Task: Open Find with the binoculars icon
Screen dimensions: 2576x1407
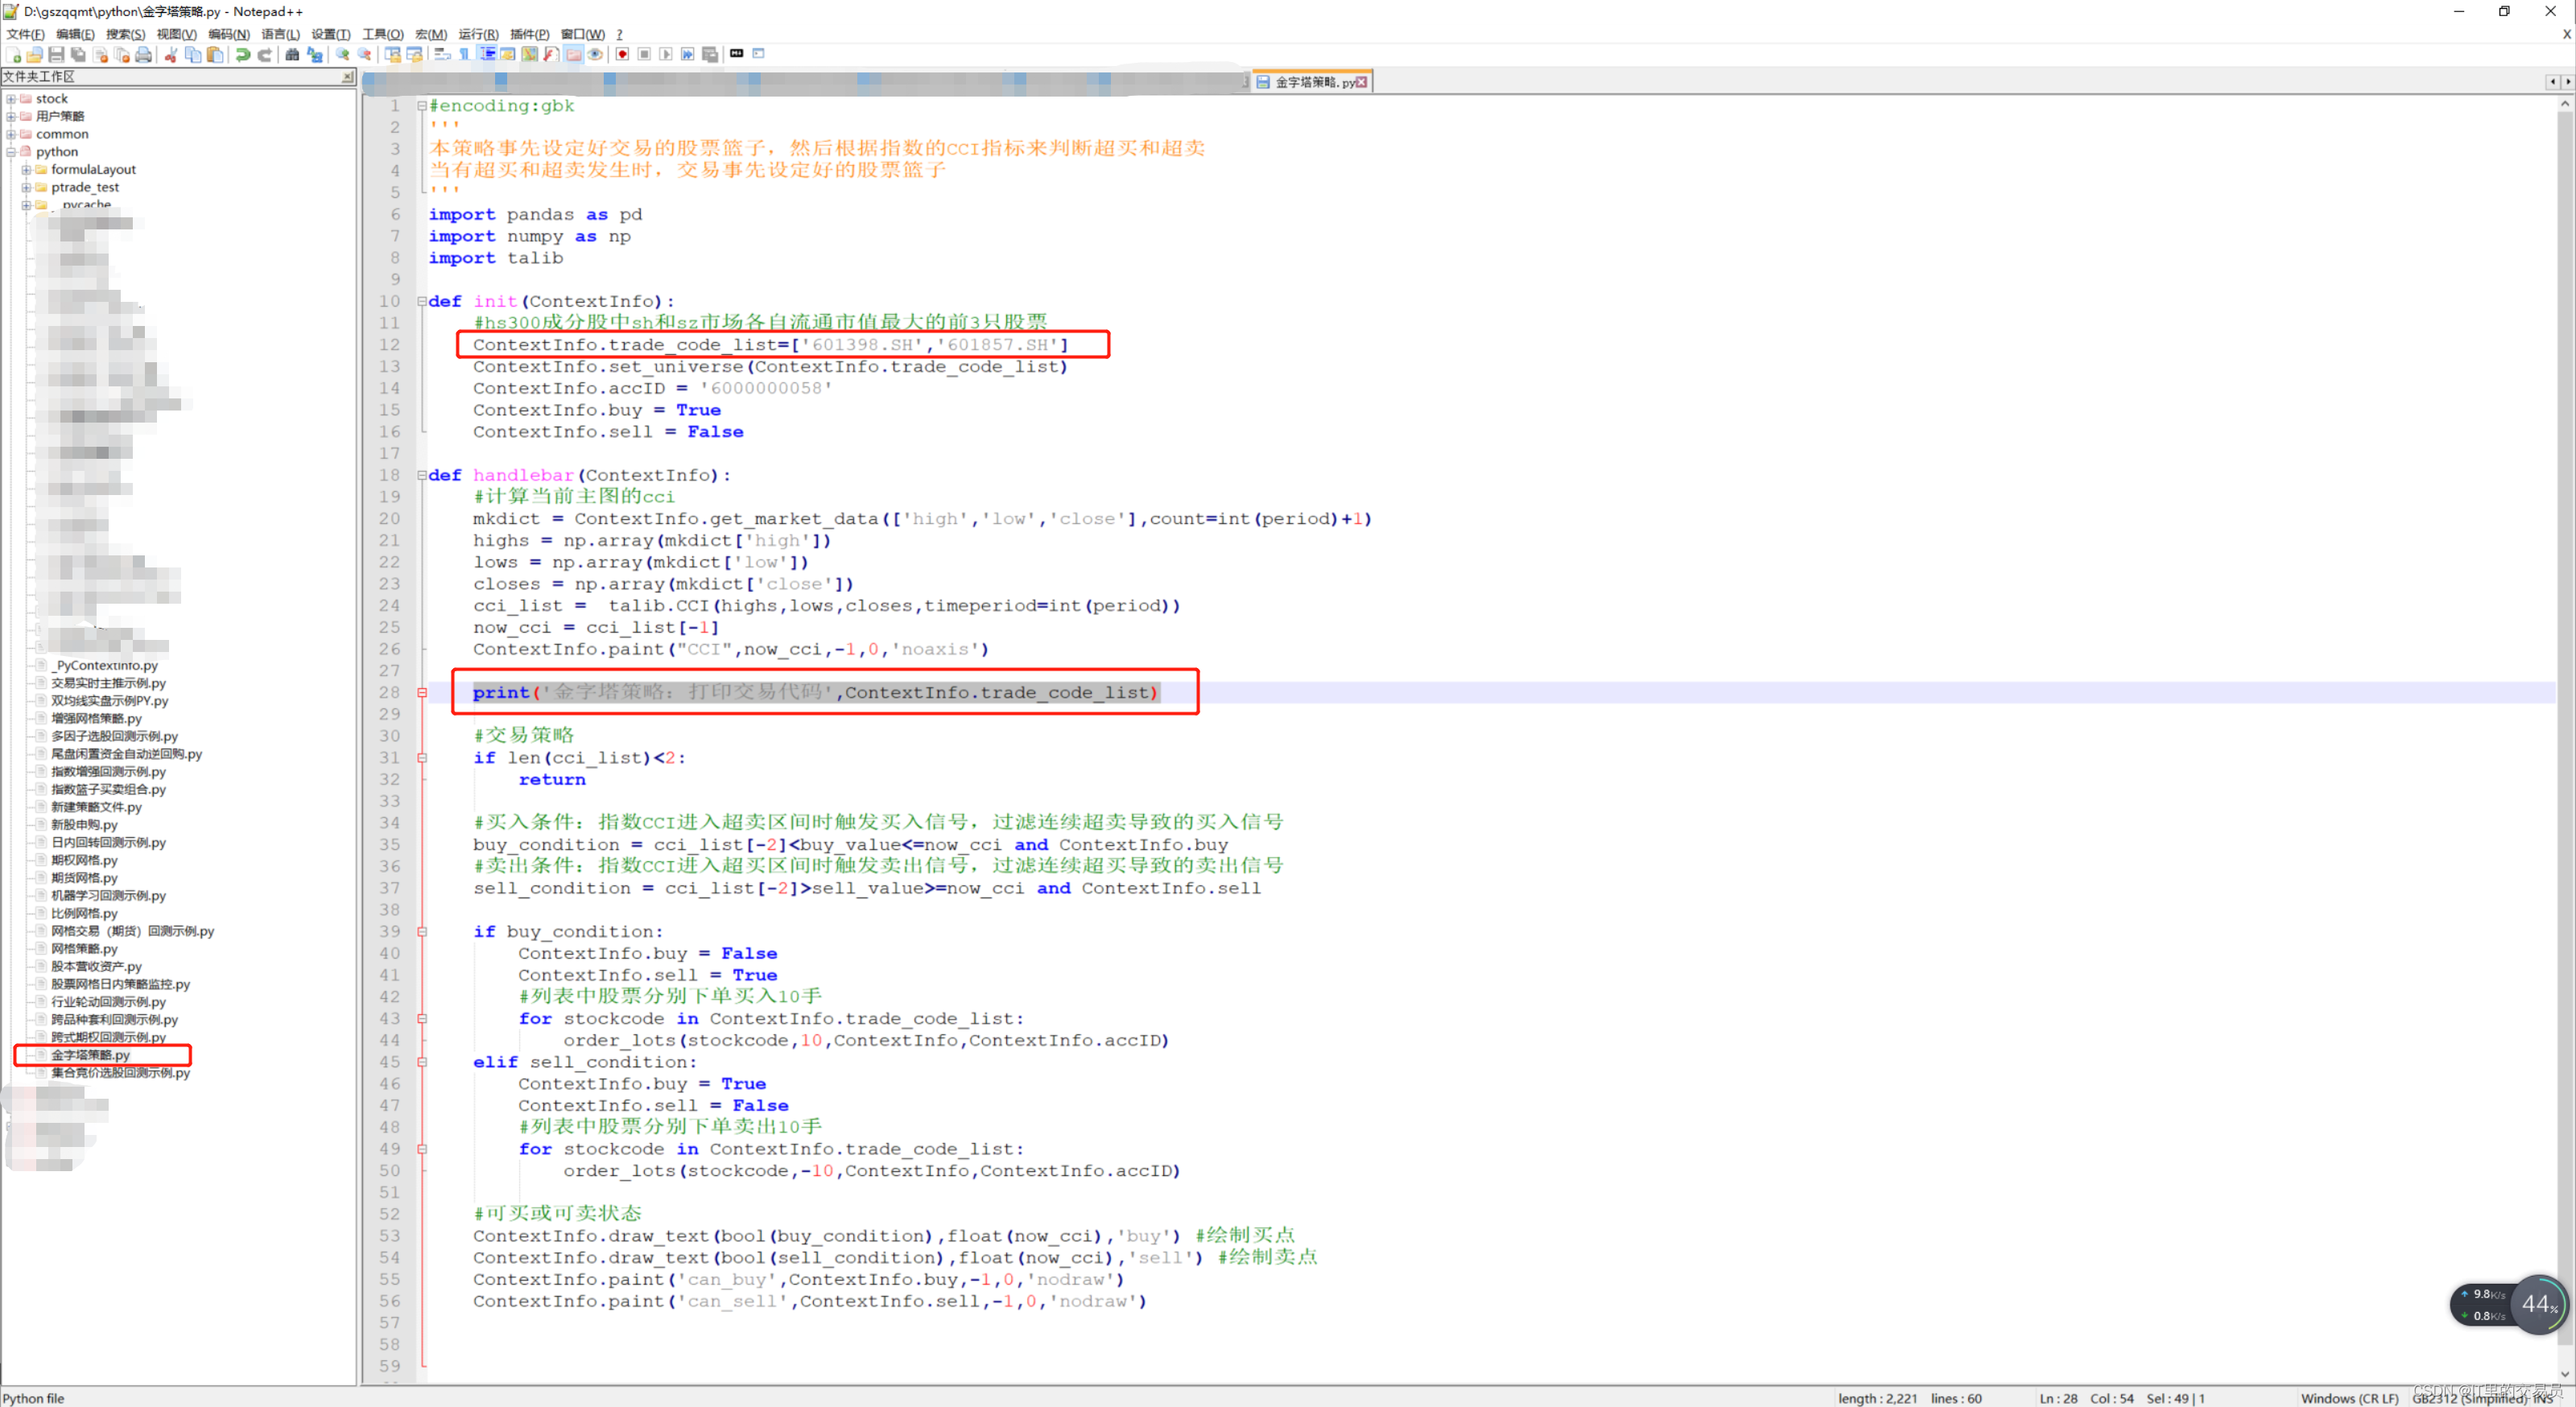Action: 292,54
